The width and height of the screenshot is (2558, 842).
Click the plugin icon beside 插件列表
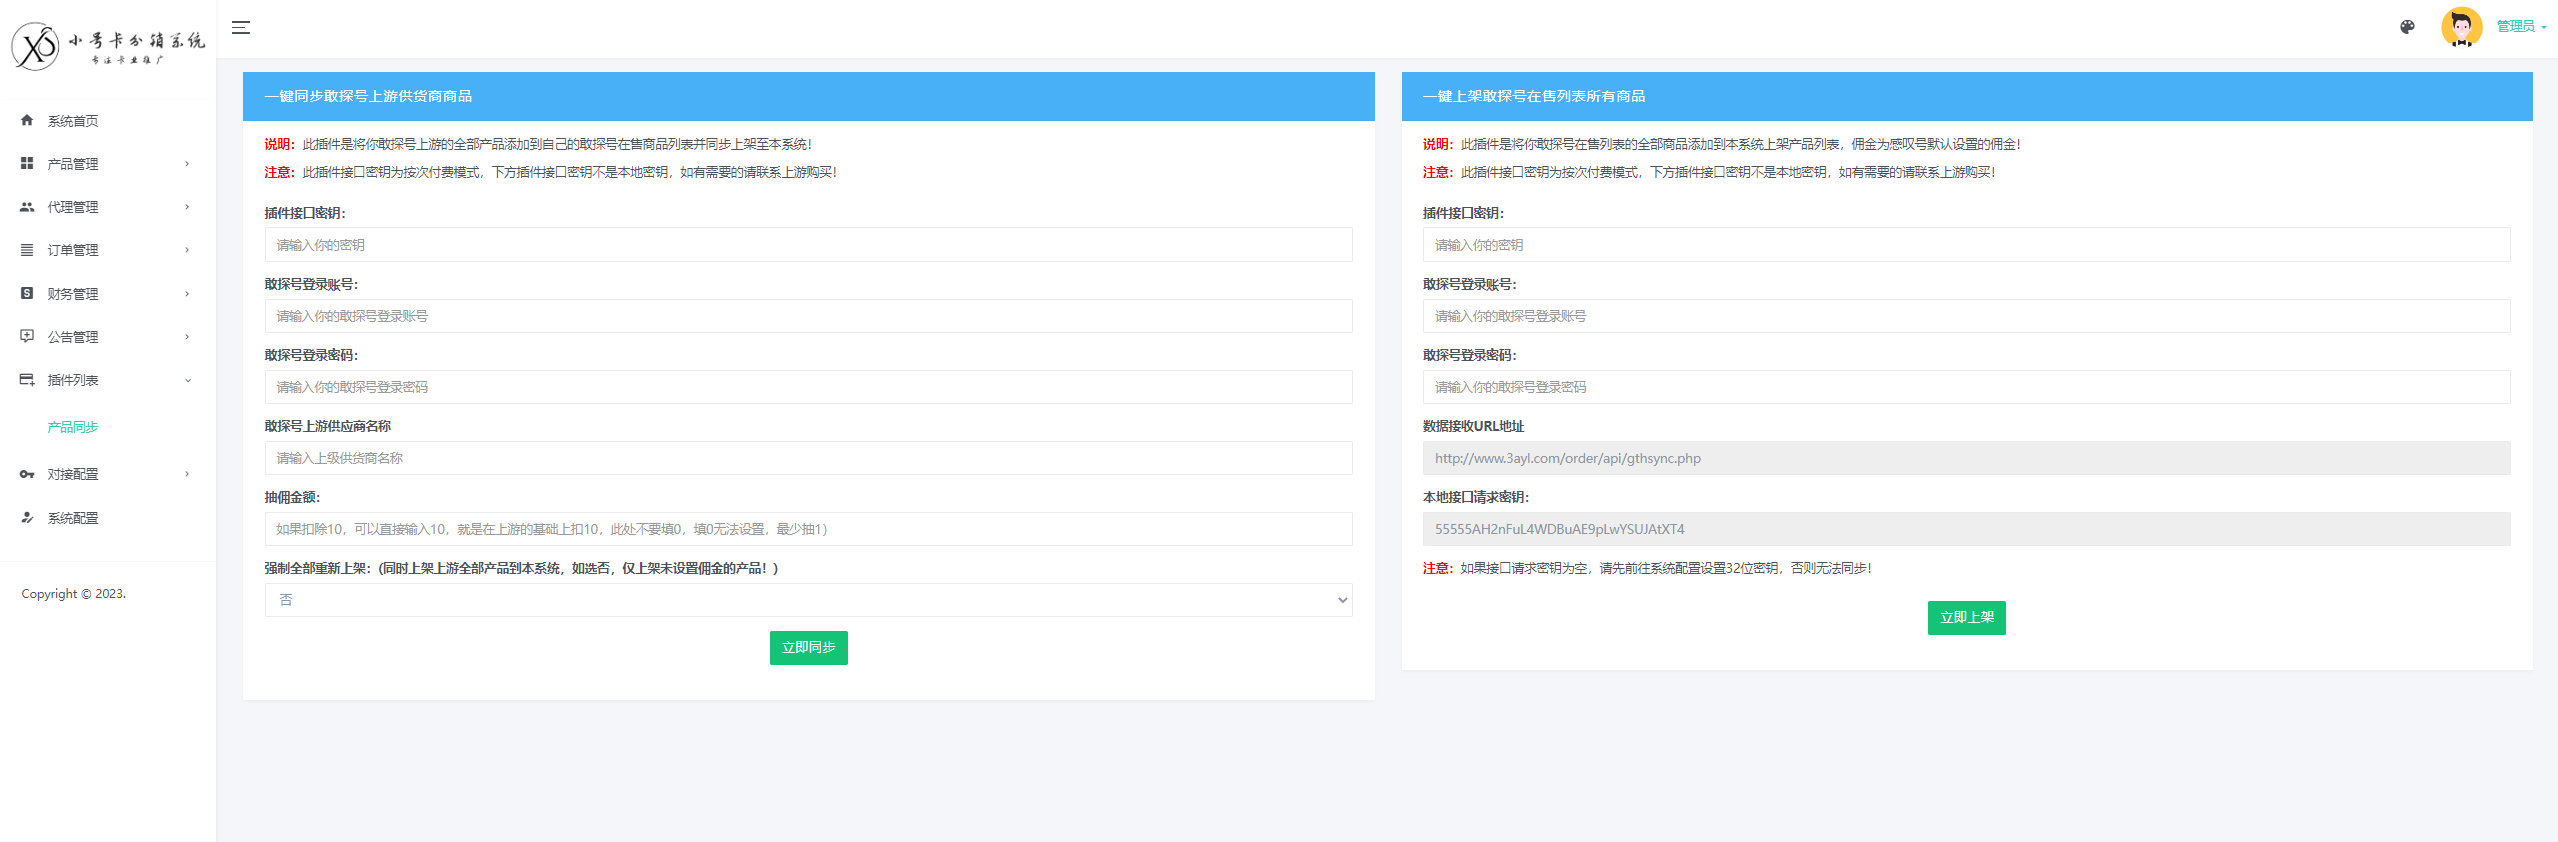coord(27,380)
